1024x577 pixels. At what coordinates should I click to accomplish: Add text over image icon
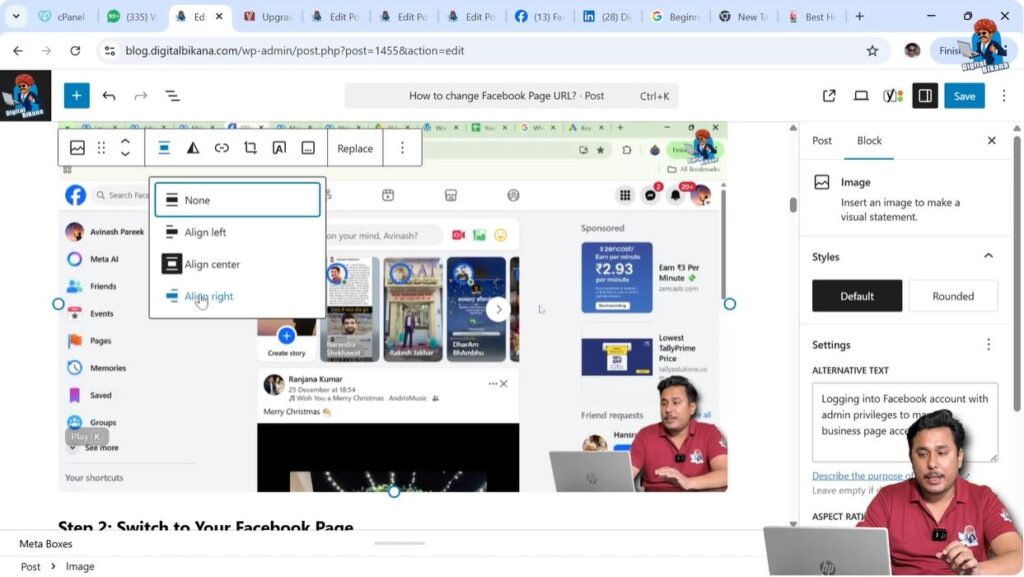[279, 148]
